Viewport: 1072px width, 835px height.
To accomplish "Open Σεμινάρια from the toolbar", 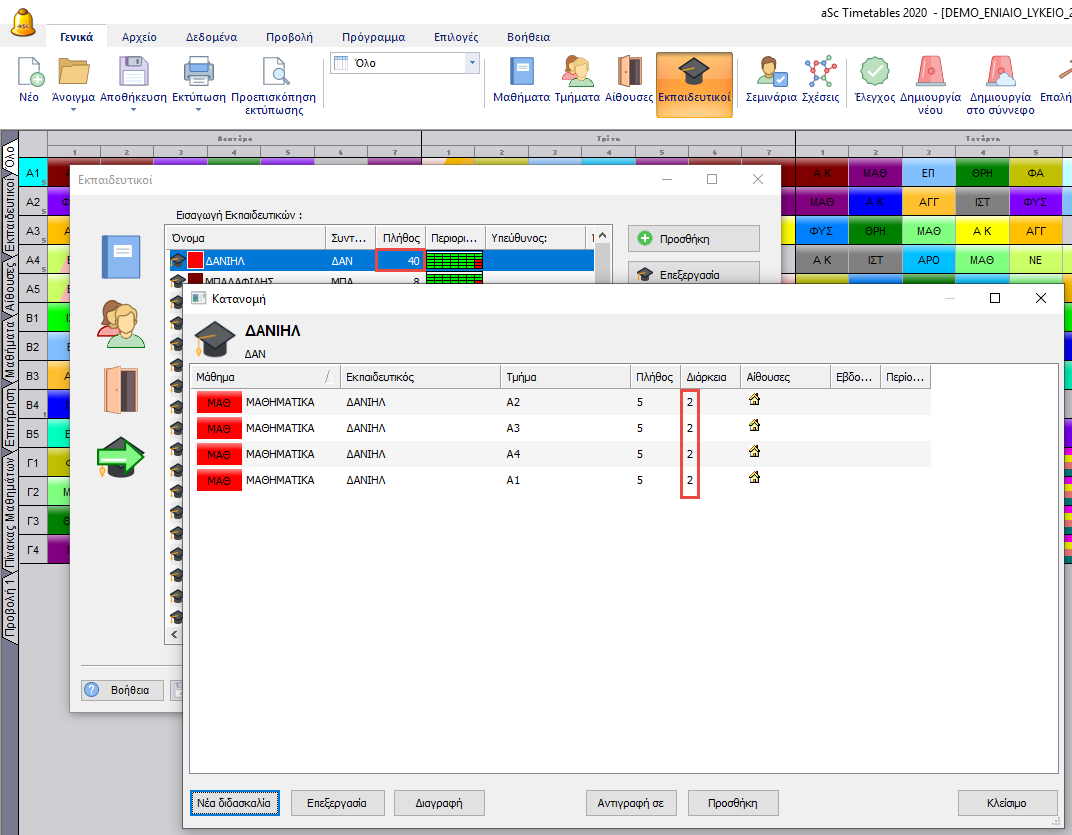I will tap(771, 80).
